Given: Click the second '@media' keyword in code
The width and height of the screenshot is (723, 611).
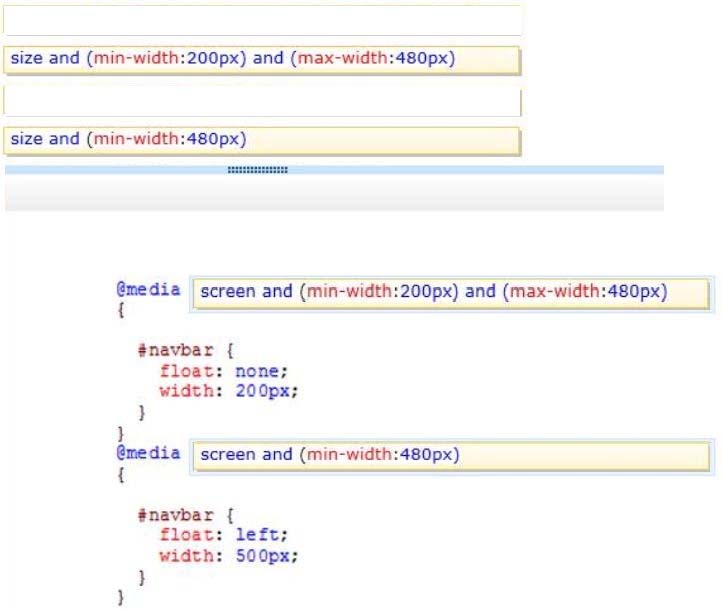Looking at the screenshot, I should [x=148, y=453].
